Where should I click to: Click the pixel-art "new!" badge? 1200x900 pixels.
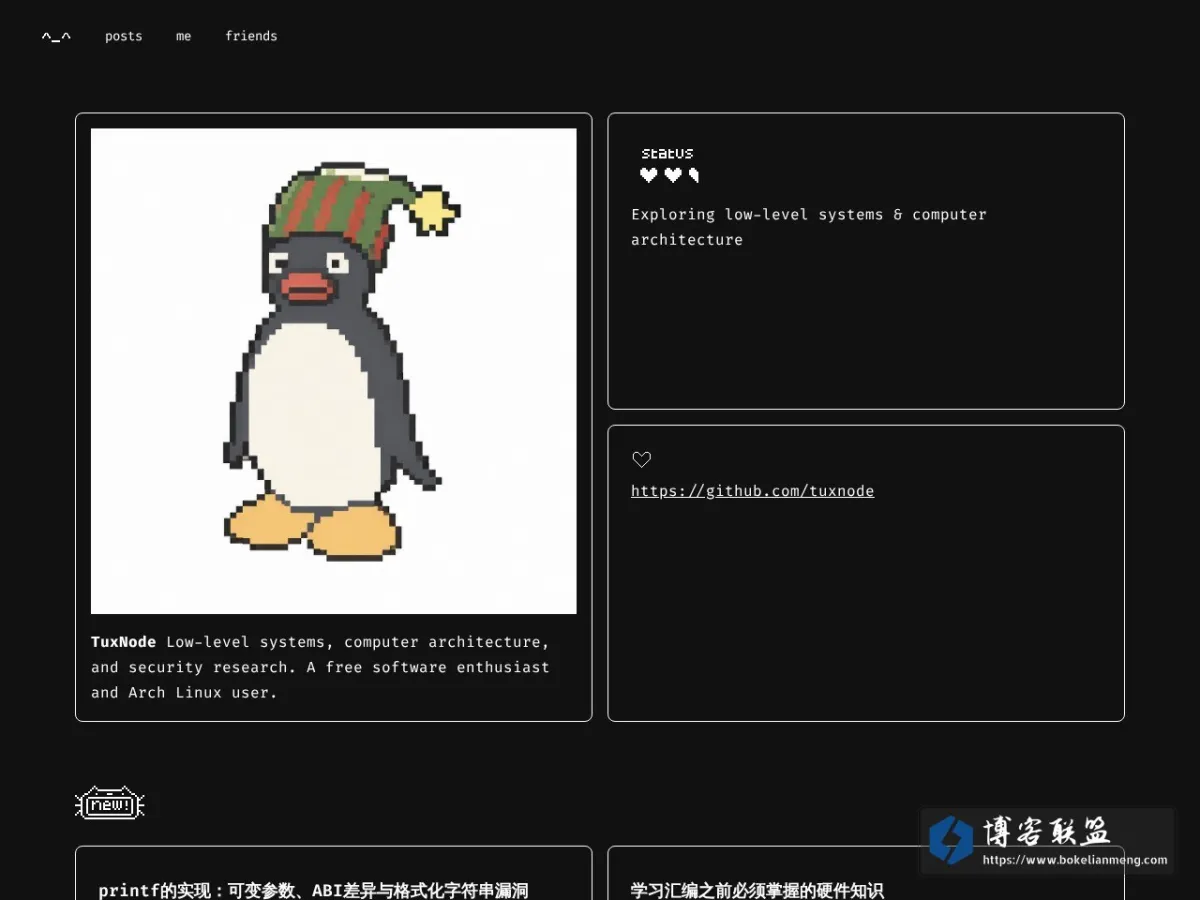pyautogui.click(x=110, y=803)
